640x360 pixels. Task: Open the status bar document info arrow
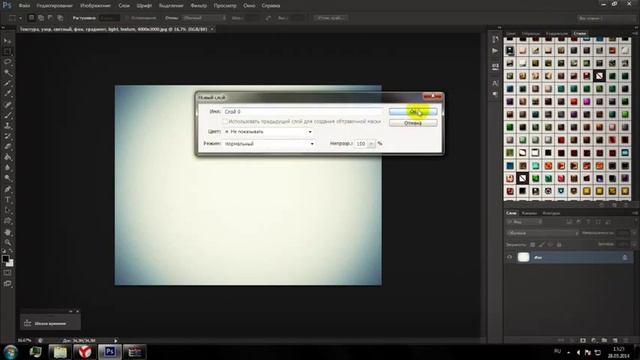116,340
